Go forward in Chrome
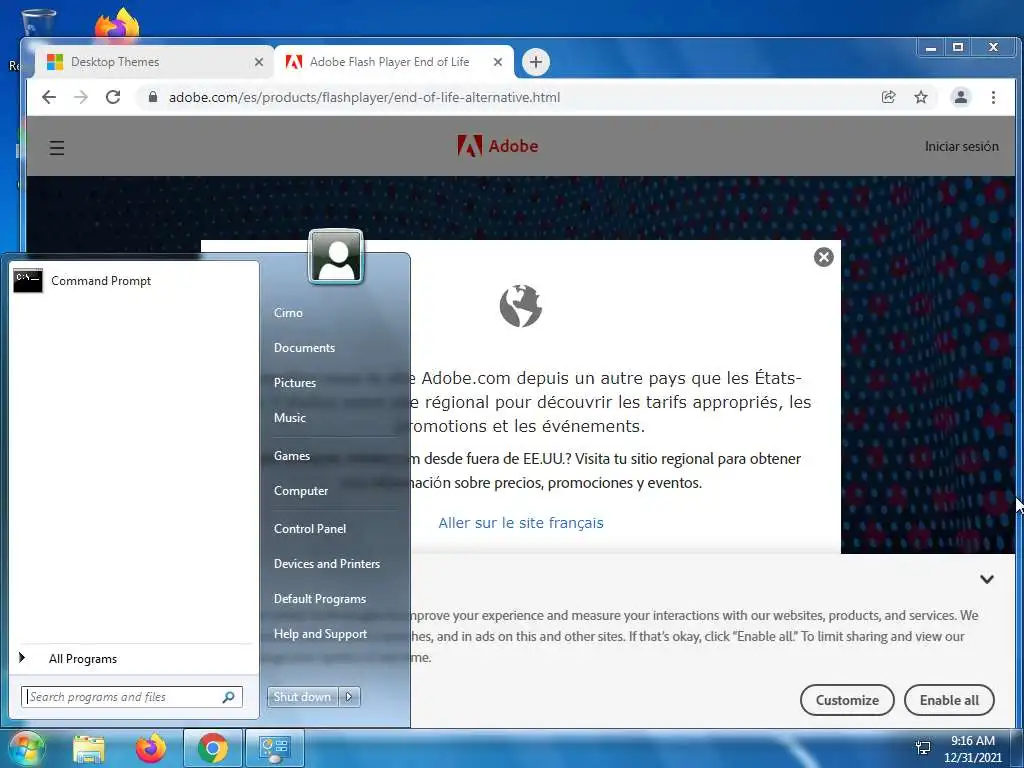Image resolution: width=1024 pixels, height=768 pixels. pyautogui.click(x=81, y=97)
